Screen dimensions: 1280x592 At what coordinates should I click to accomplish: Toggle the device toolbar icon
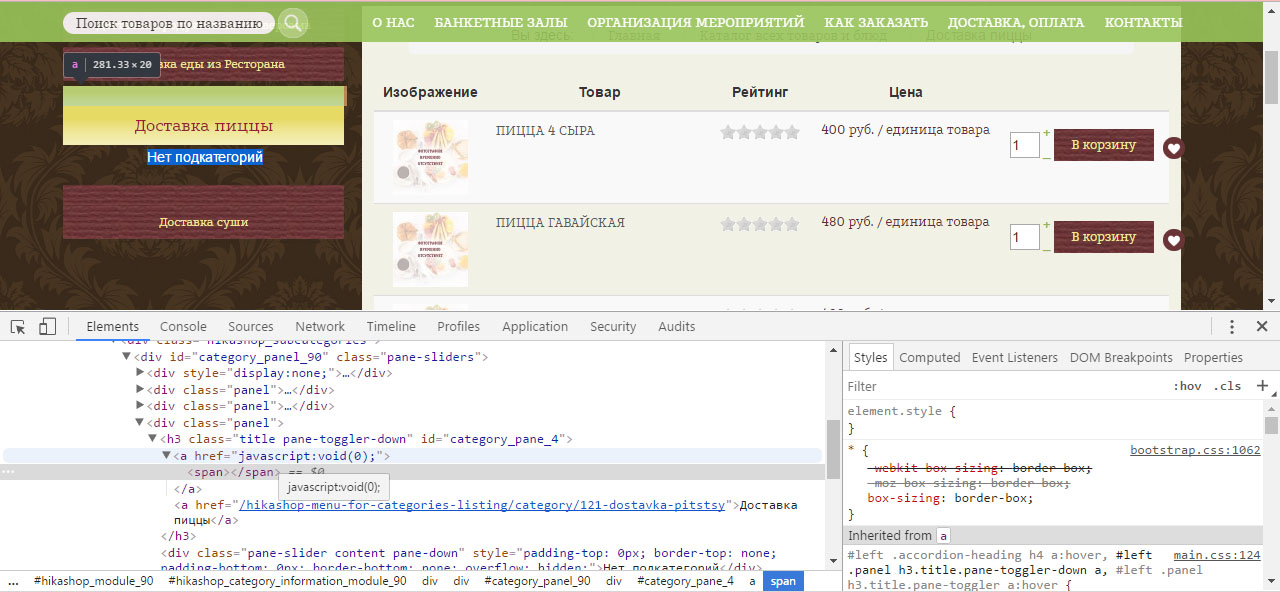tap(48, 327)
